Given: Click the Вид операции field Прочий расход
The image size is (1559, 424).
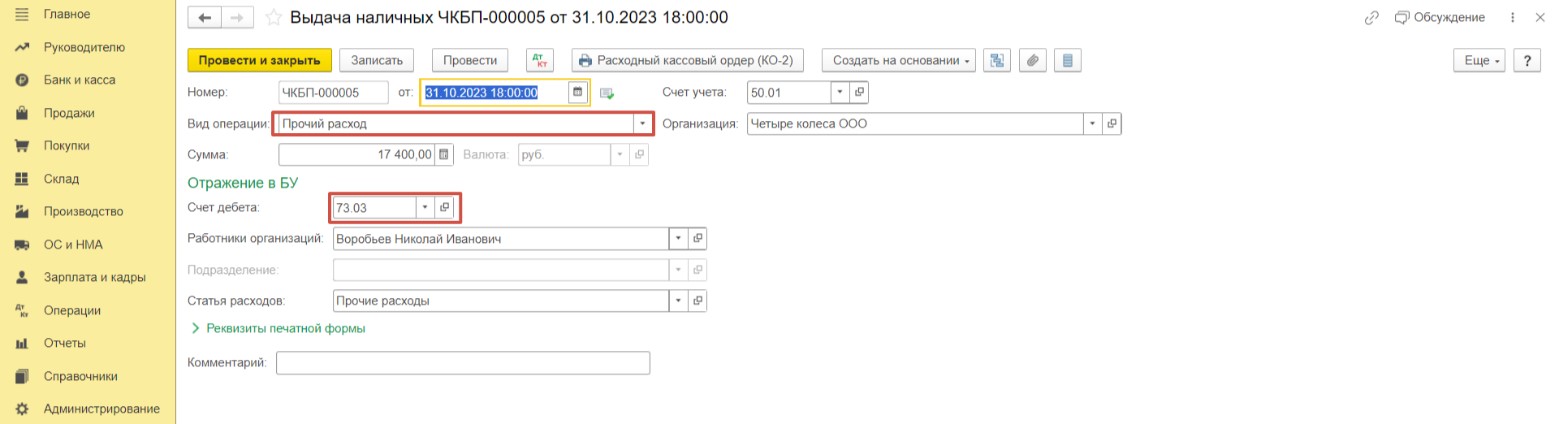Looking at the screenshot, I should [454, 124].
